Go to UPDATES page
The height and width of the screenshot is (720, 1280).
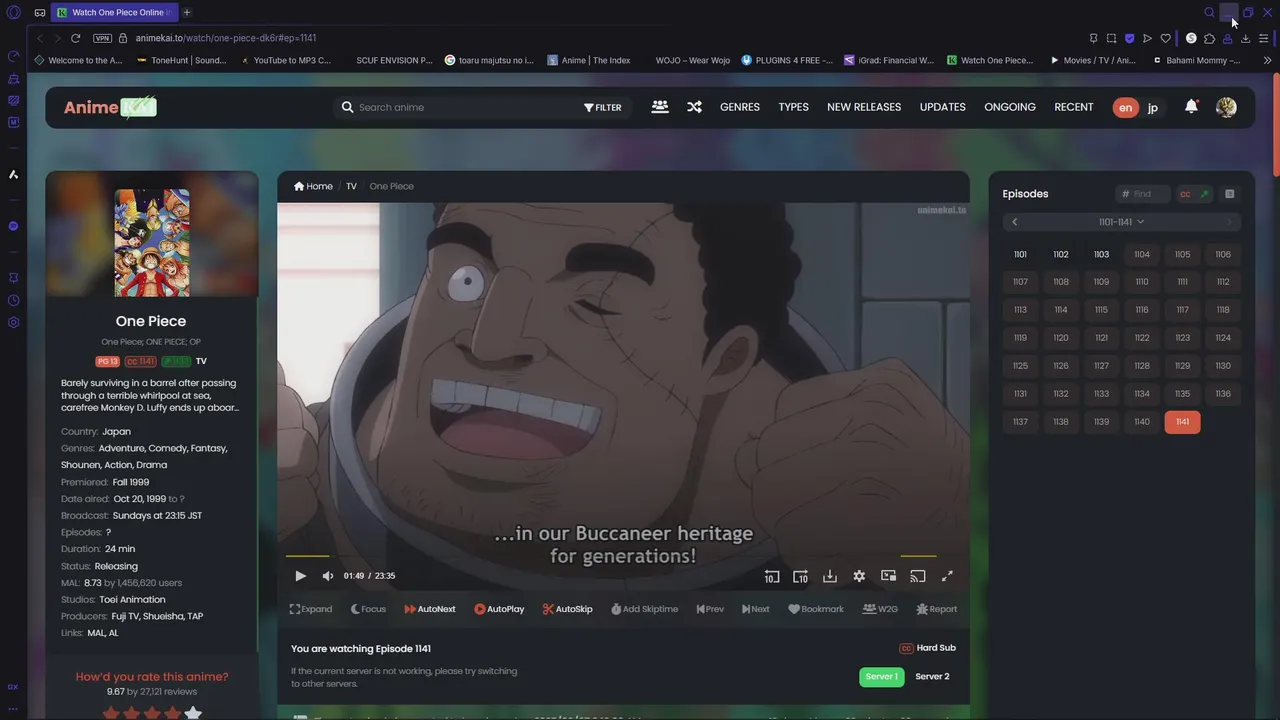tap(943, 107)
